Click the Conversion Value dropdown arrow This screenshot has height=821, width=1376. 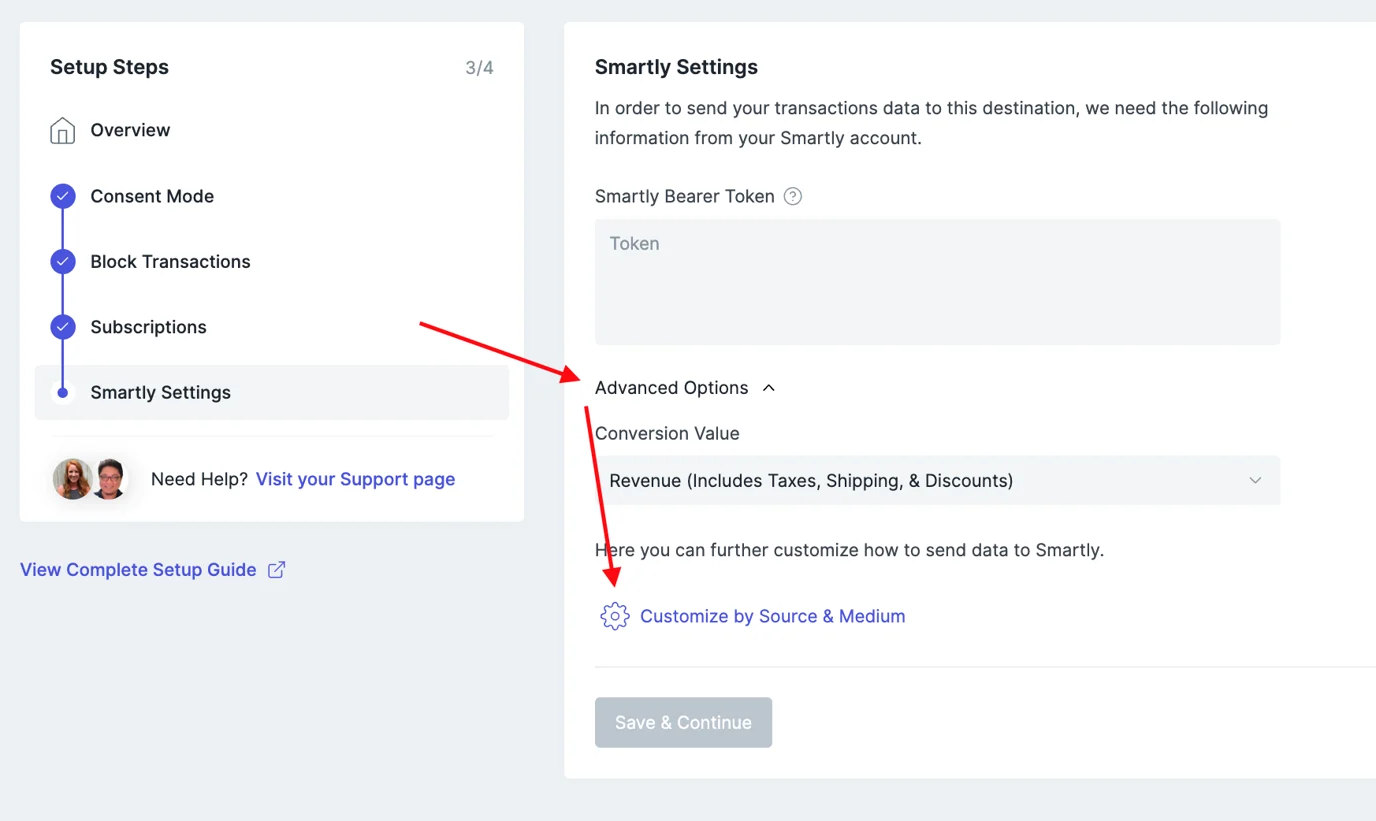tap(1255, 481)
